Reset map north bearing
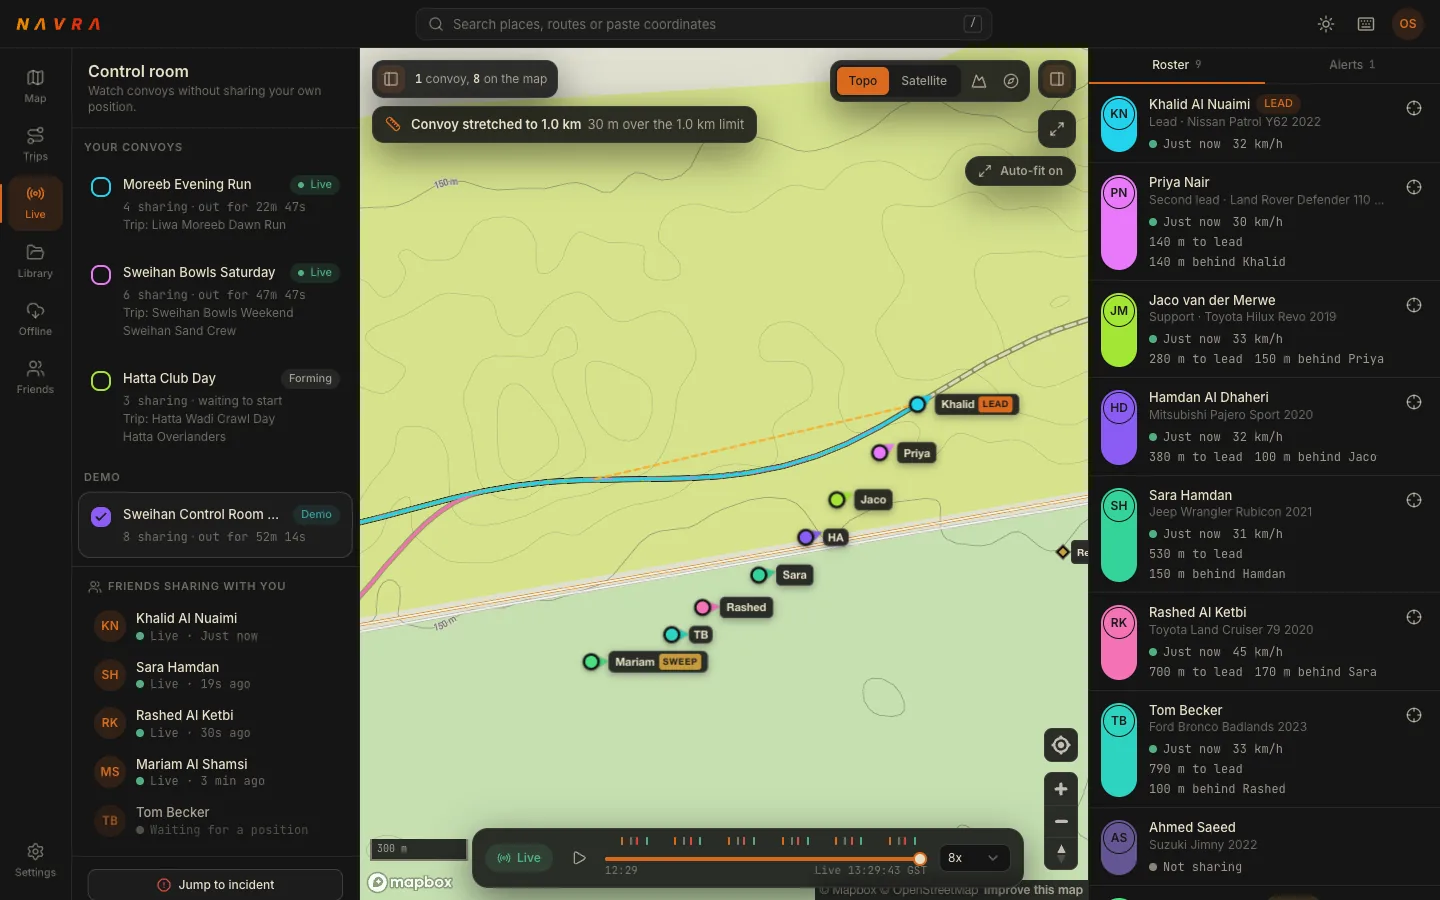 click(x=1061, y=853)
